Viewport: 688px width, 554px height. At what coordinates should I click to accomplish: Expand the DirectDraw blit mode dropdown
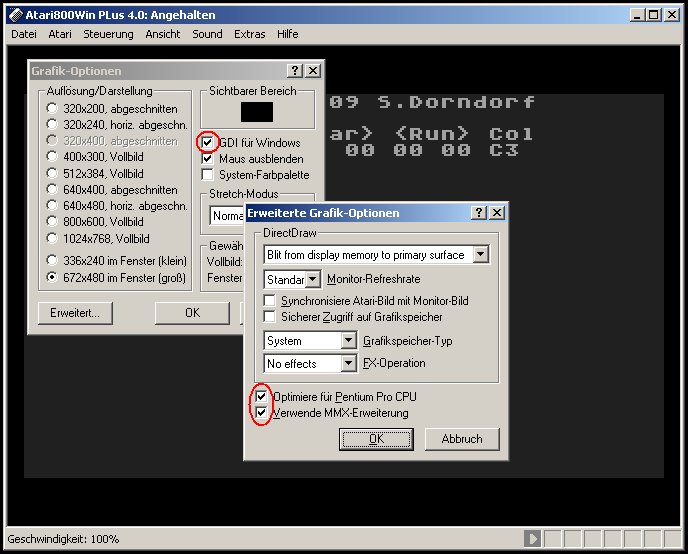tap(480, 254)
